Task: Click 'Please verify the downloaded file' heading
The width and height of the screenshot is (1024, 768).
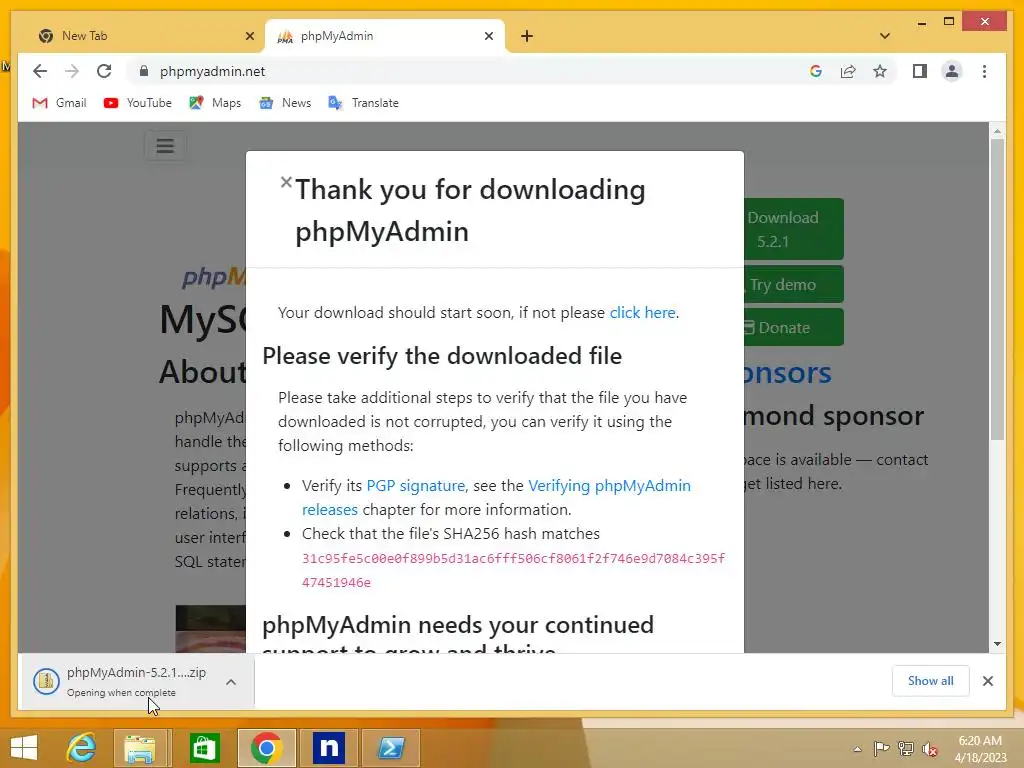Action: tap(442, 356)
